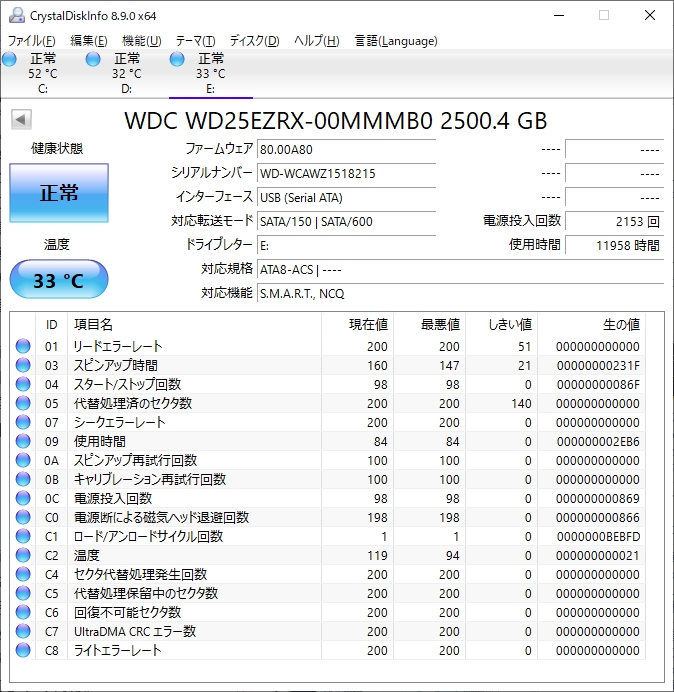The image size is (674, 692).
Task: Click status orb of row 03 スピンアップ時間
Action: (x=23, y=365)
